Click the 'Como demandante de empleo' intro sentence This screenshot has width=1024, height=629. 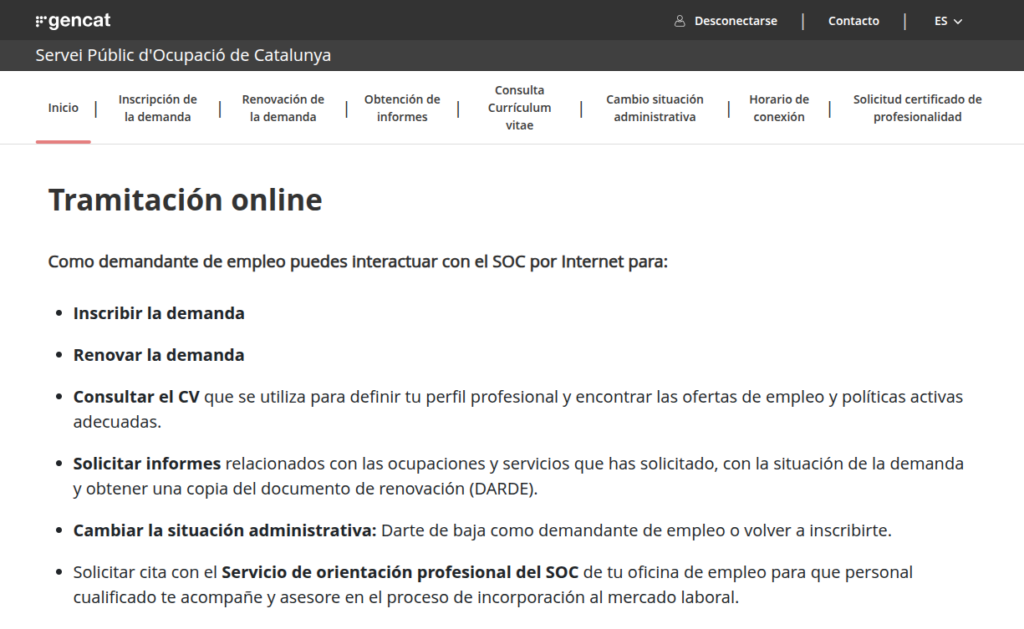click(x=358, y=262)
